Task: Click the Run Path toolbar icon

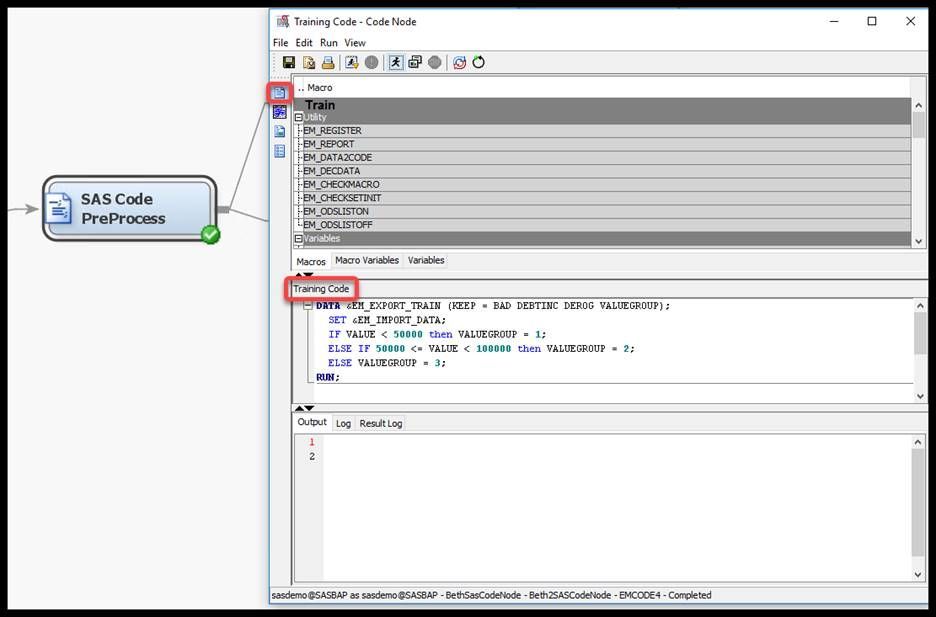Action: (352, 62)
